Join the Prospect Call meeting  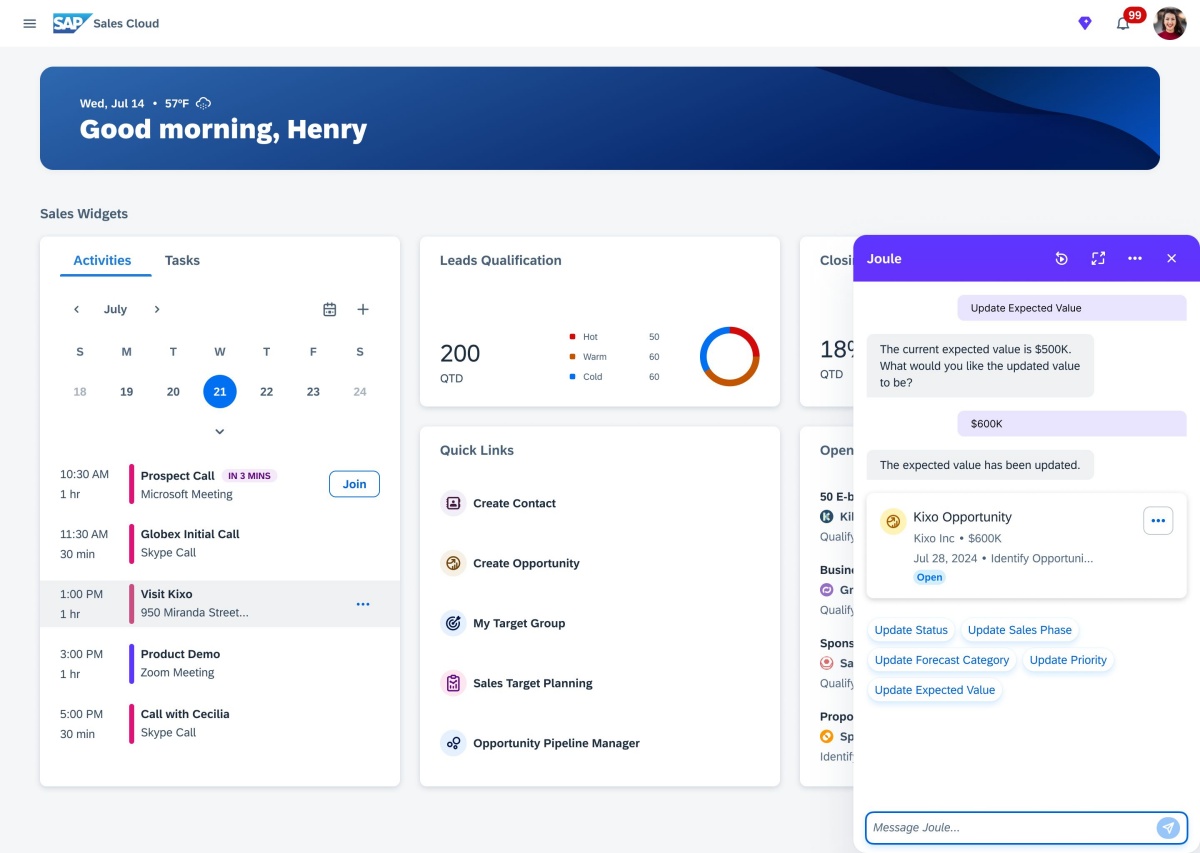pos(354,484)
